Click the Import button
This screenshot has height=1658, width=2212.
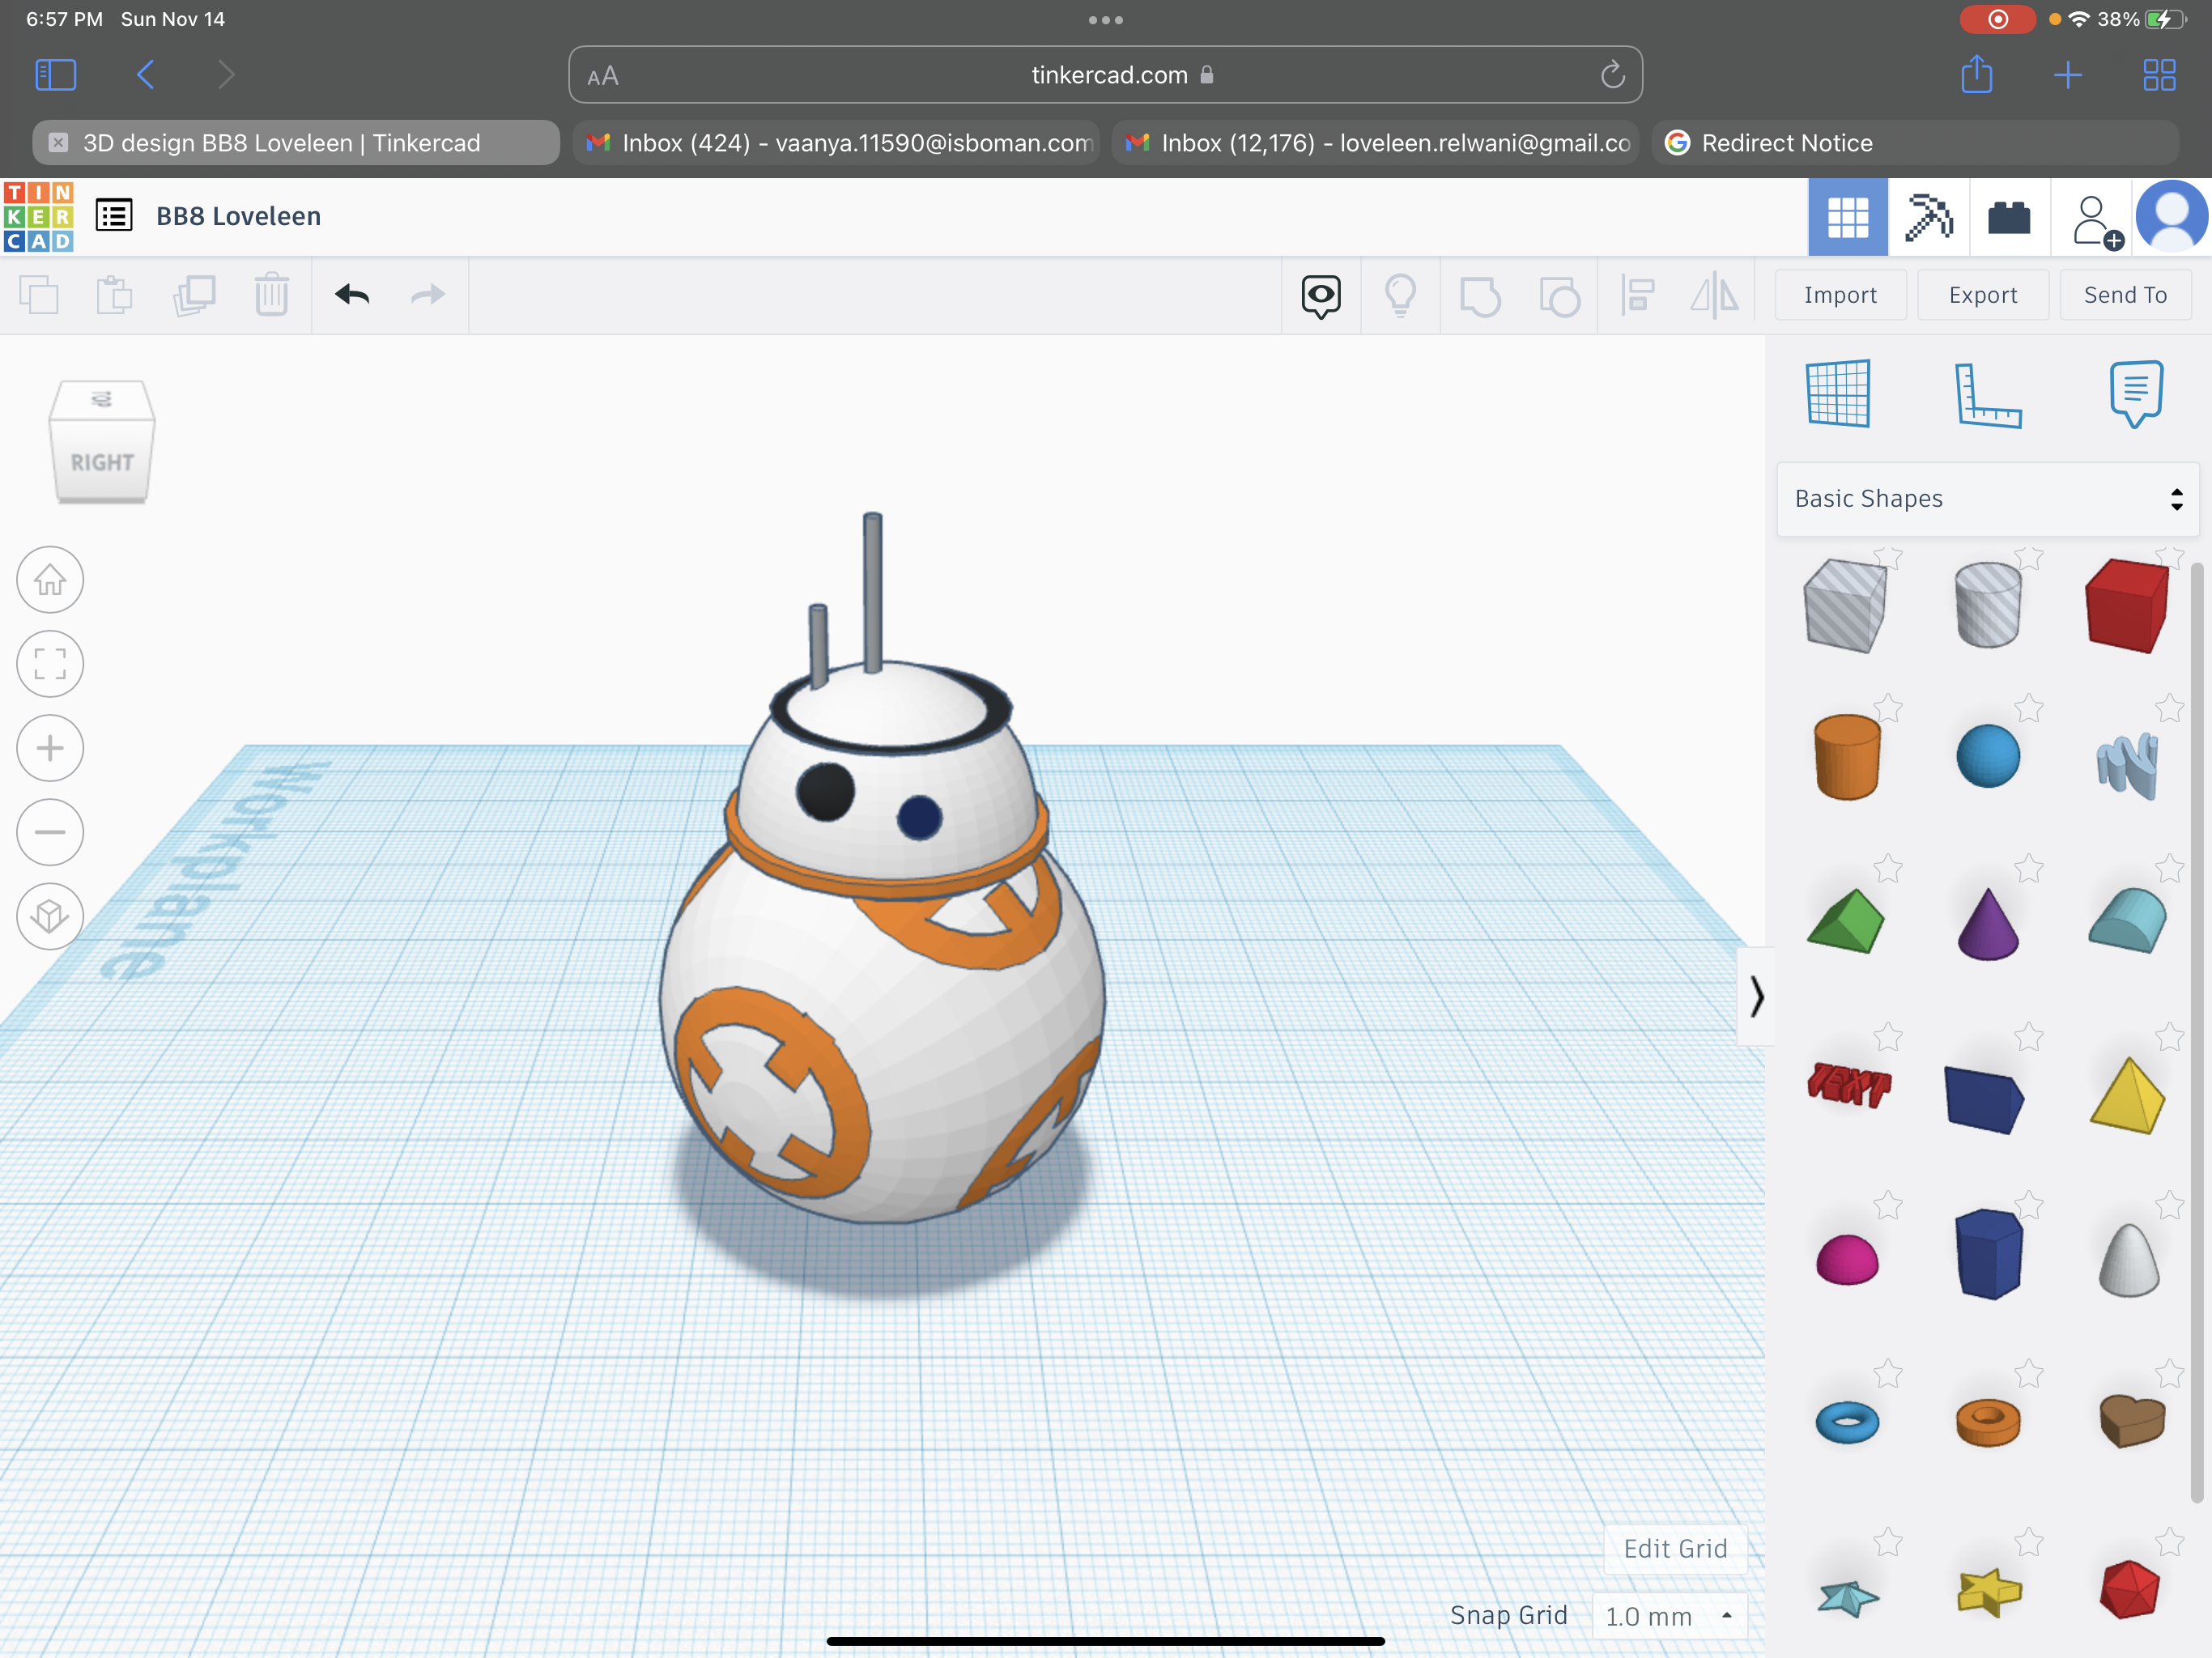click(1840, 295)
